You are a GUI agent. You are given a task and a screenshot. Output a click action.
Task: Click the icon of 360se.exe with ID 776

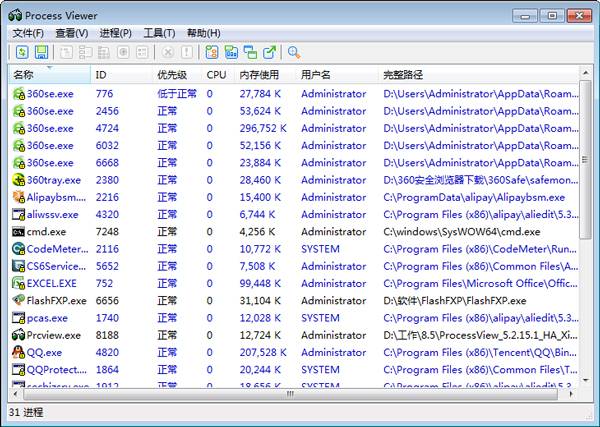[18, 94]
